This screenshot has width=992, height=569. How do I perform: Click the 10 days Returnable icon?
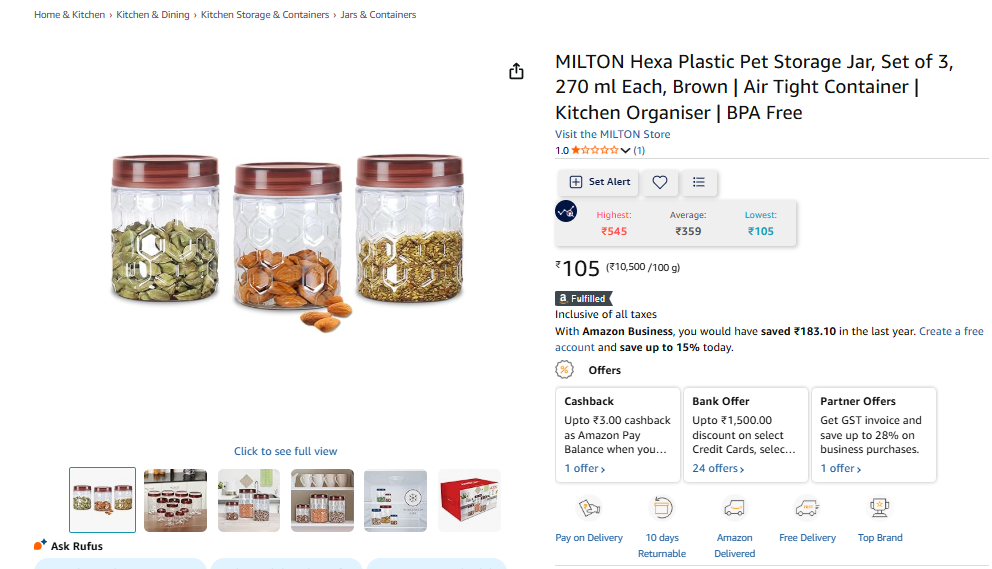(x=661, y=508)
